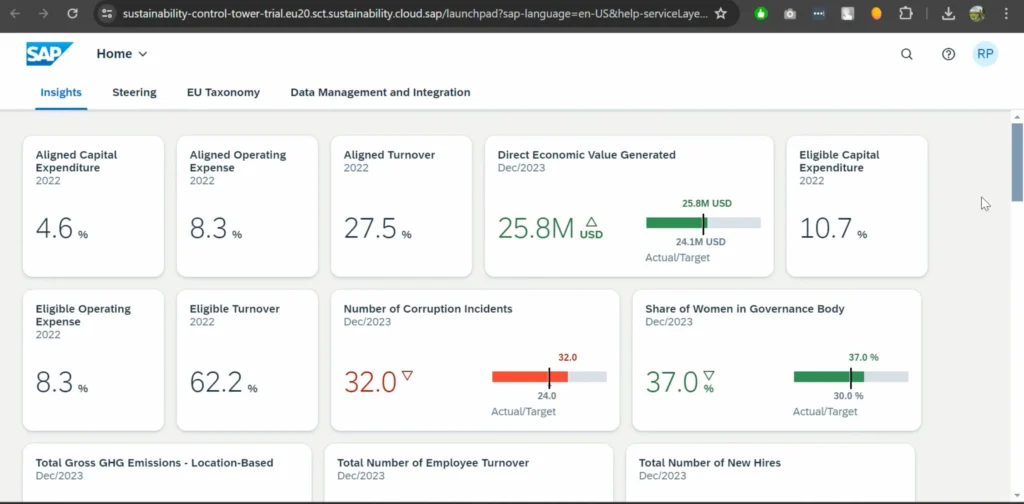Focus the browser address bar URL
The height and width of the screenshot is (504, 1024).
(414, 13)
